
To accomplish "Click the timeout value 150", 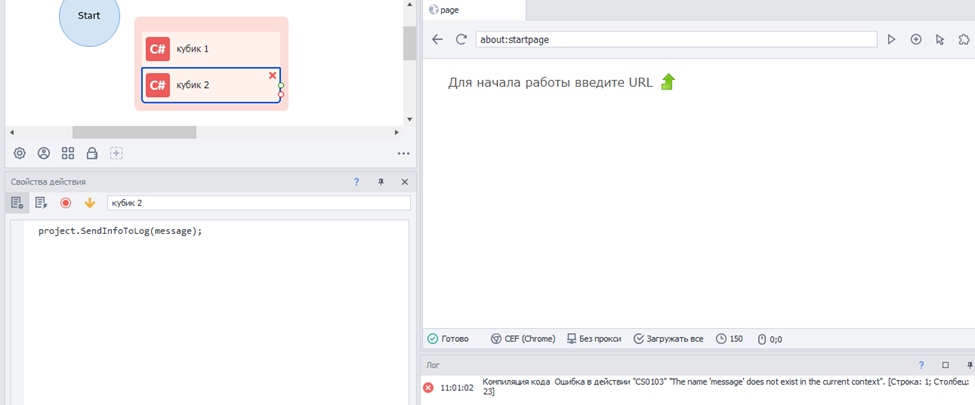I will 729,339.
